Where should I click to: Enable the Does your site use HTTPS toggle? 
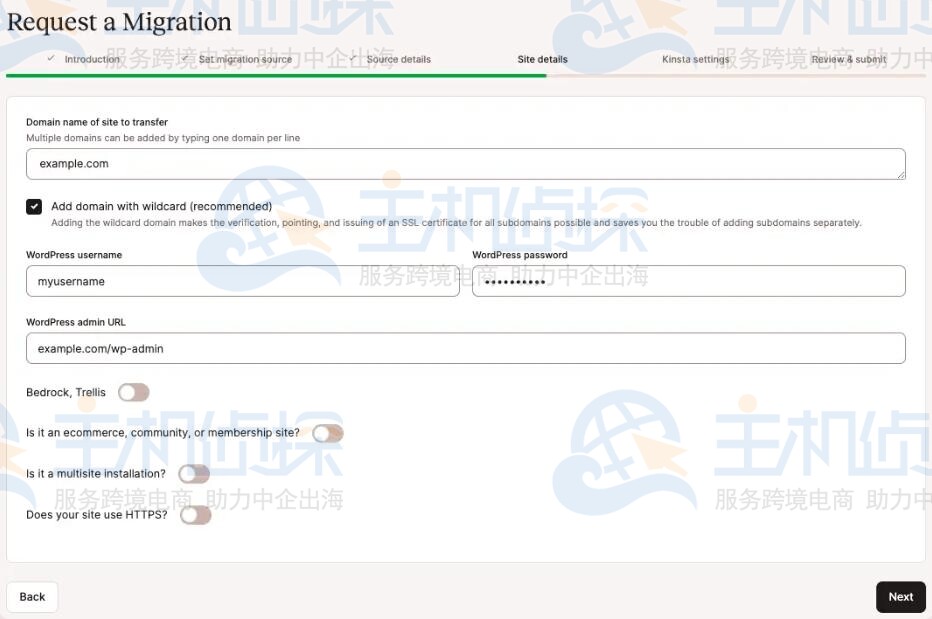[x=195, y=514]
